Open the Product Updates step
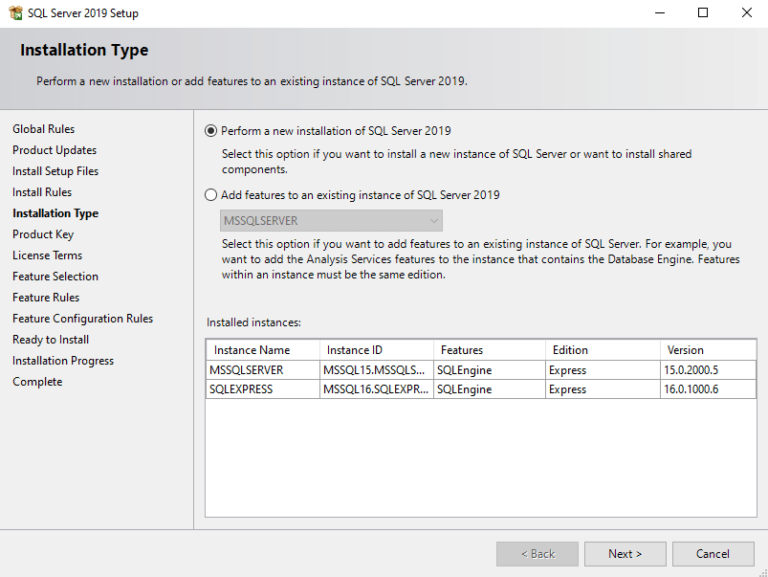This screenshot has width=768, height=577. (54, 150)
